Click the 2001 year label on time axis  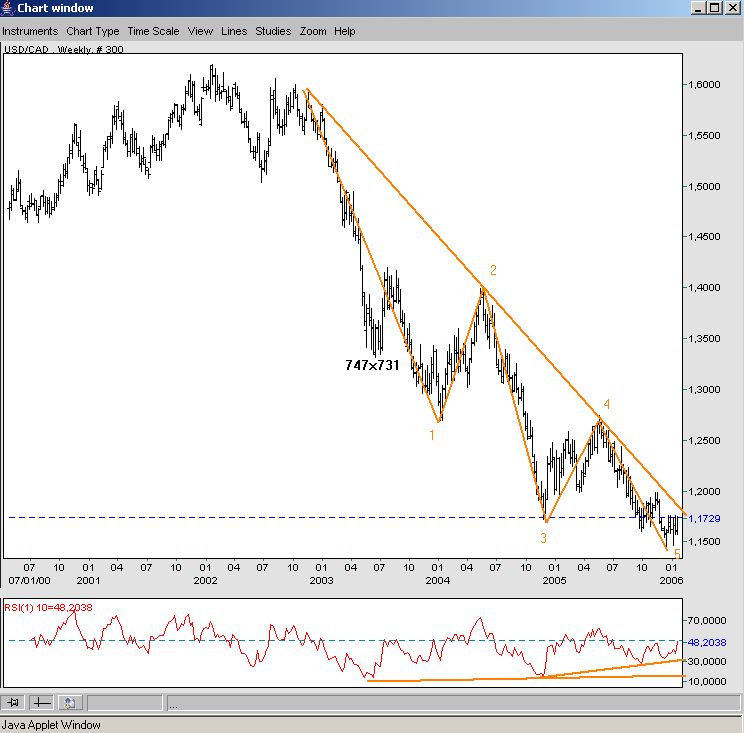[x=88, y=580]
